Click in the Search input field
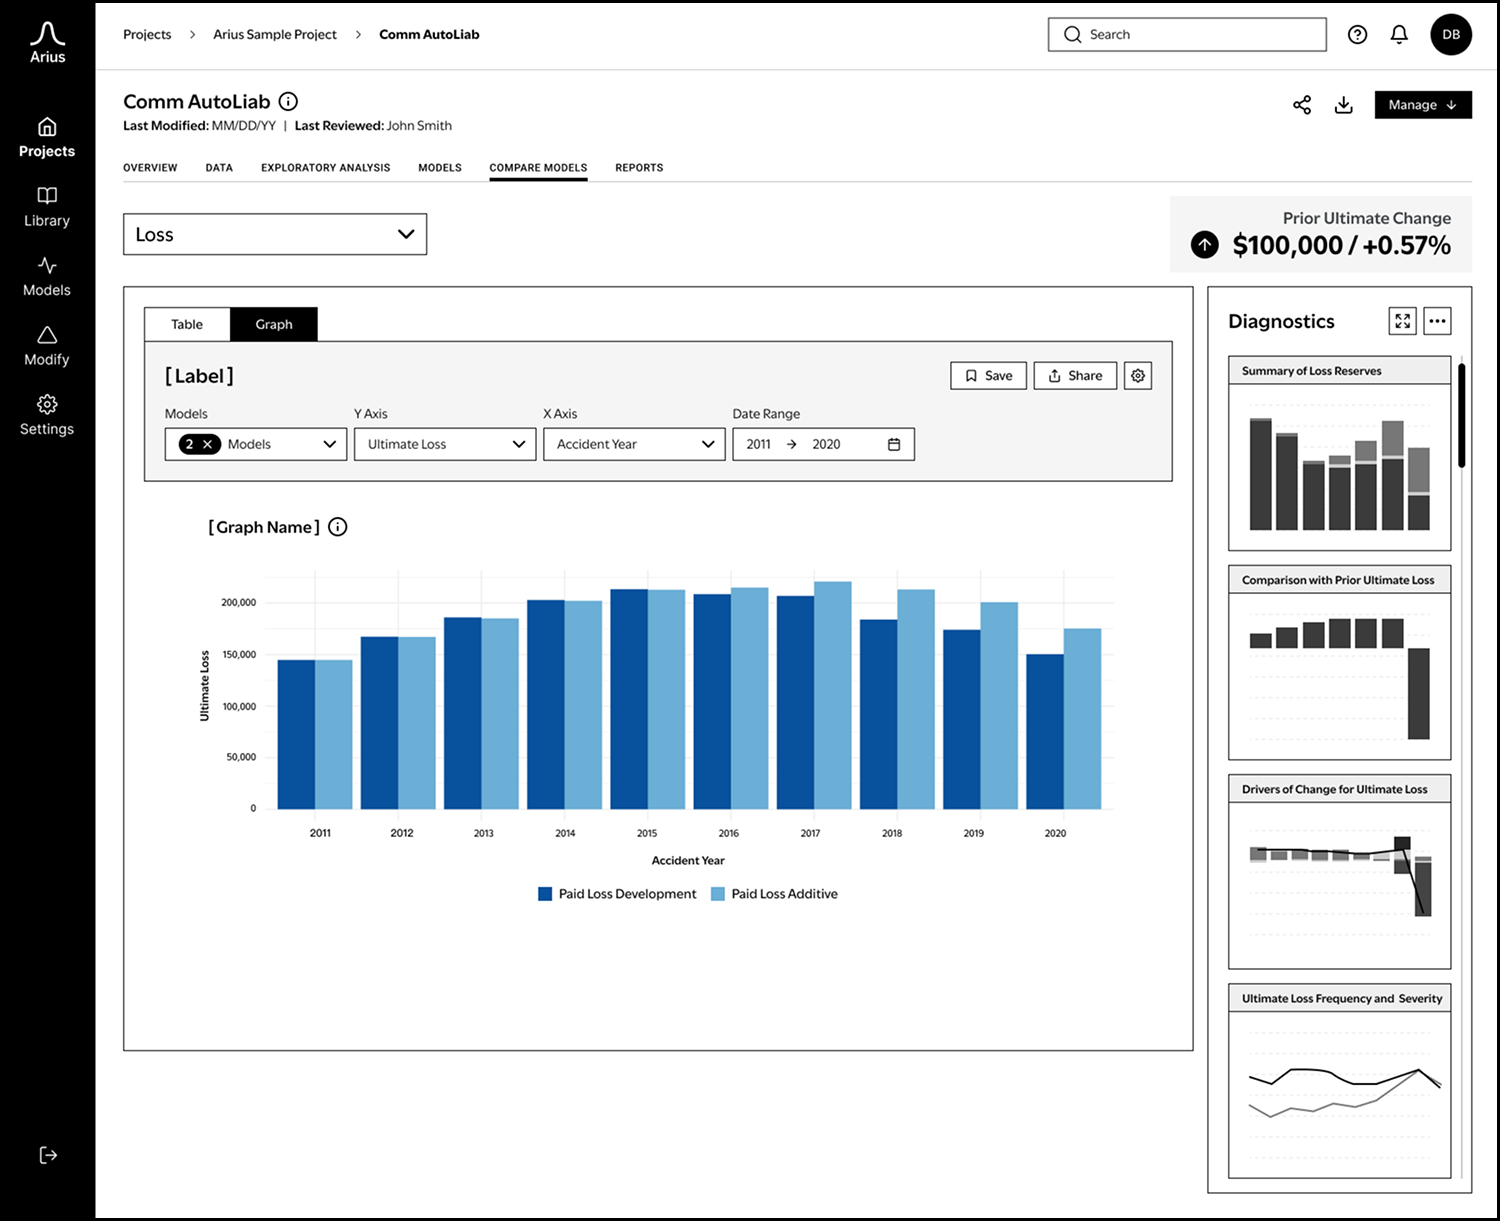 pyautogui.click(x=1187, y=35)
